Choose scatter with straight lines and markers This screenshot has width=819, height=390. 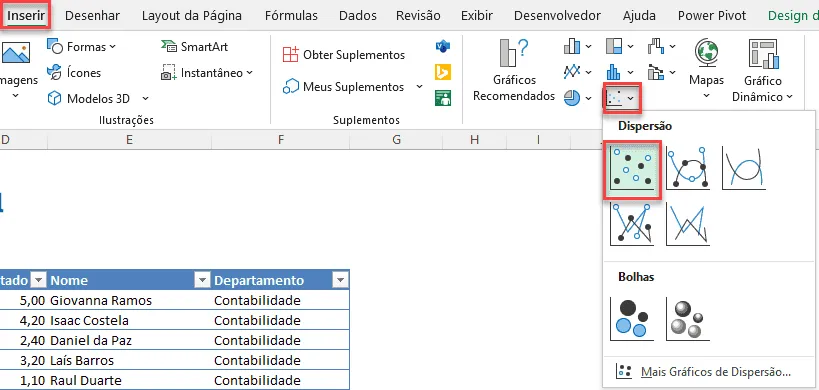(x=632, y=224)
